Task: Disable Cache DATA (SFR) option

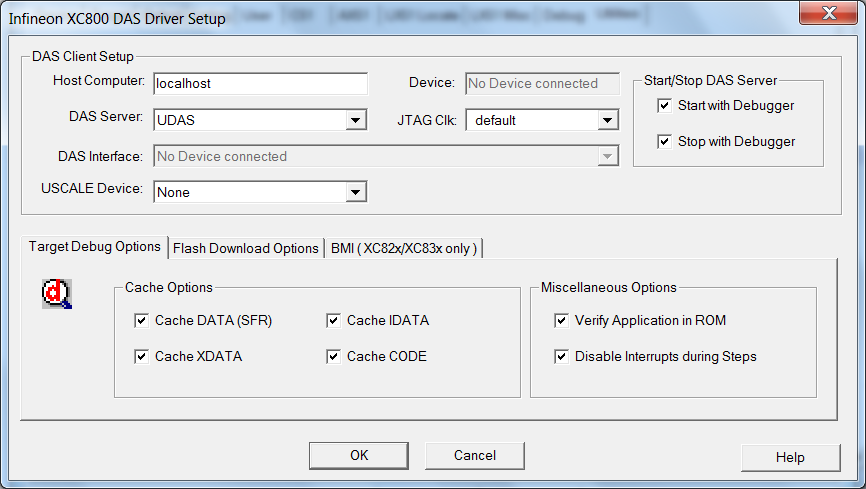Action: (141, 321)
